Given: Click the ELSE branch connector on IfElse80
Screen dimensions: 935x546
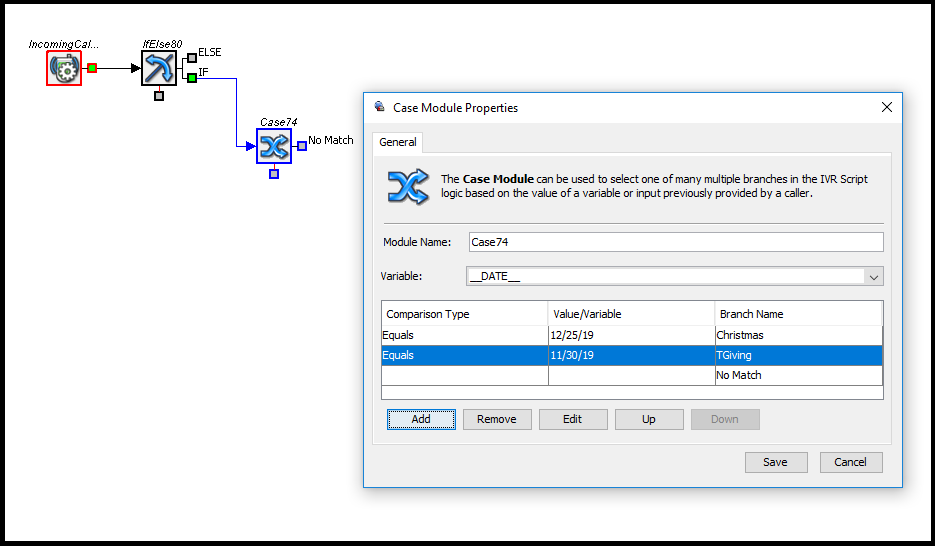Looking at the screenshot, I should point(191,58).
